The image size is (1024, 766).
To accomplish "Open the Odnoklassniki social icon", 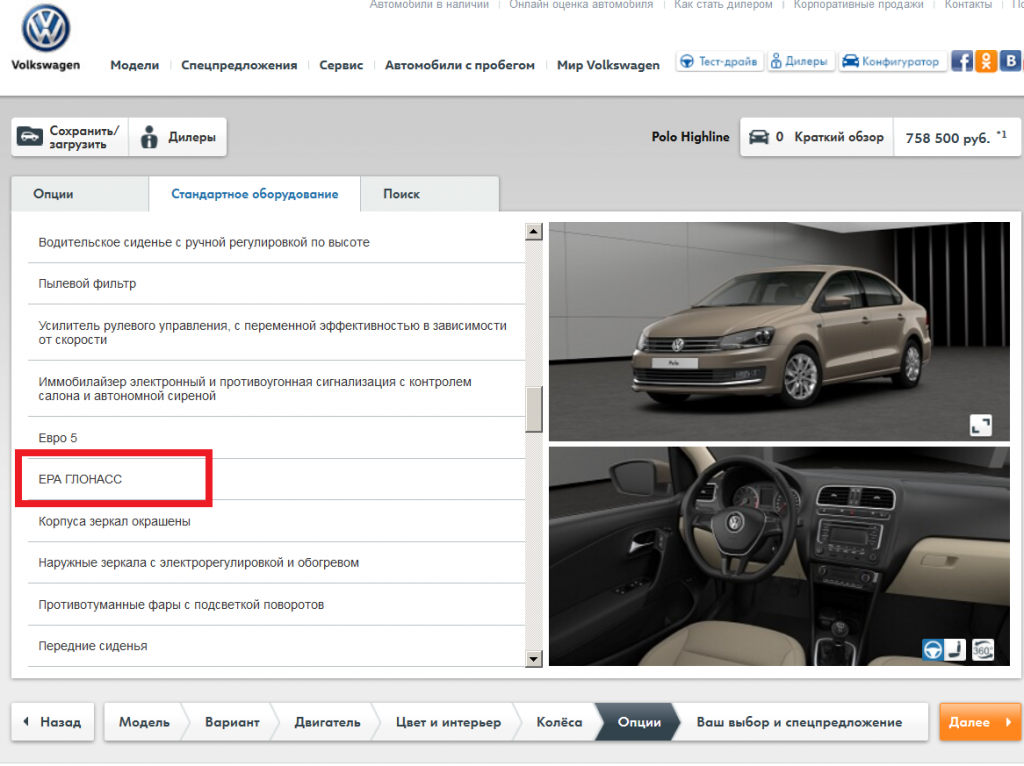I will pyautogui.click(x=985, y=61).
